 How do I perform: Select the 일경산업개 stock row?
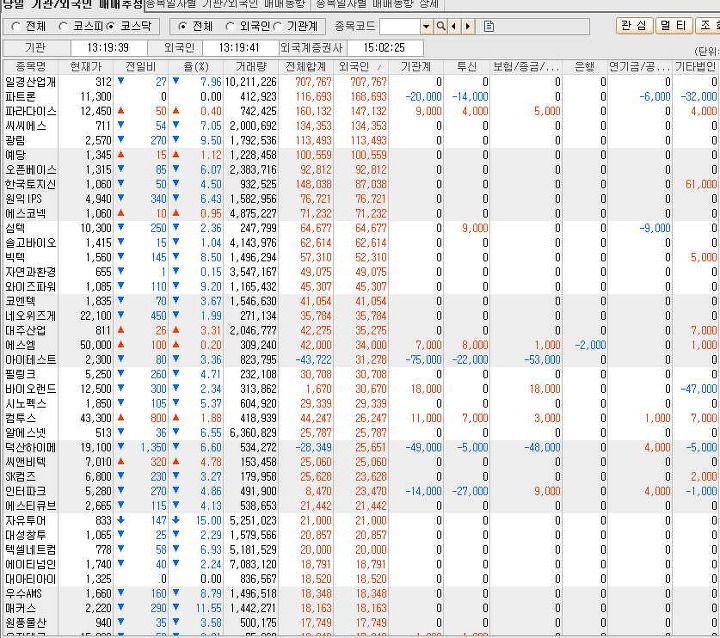click(x=360, y=82)
